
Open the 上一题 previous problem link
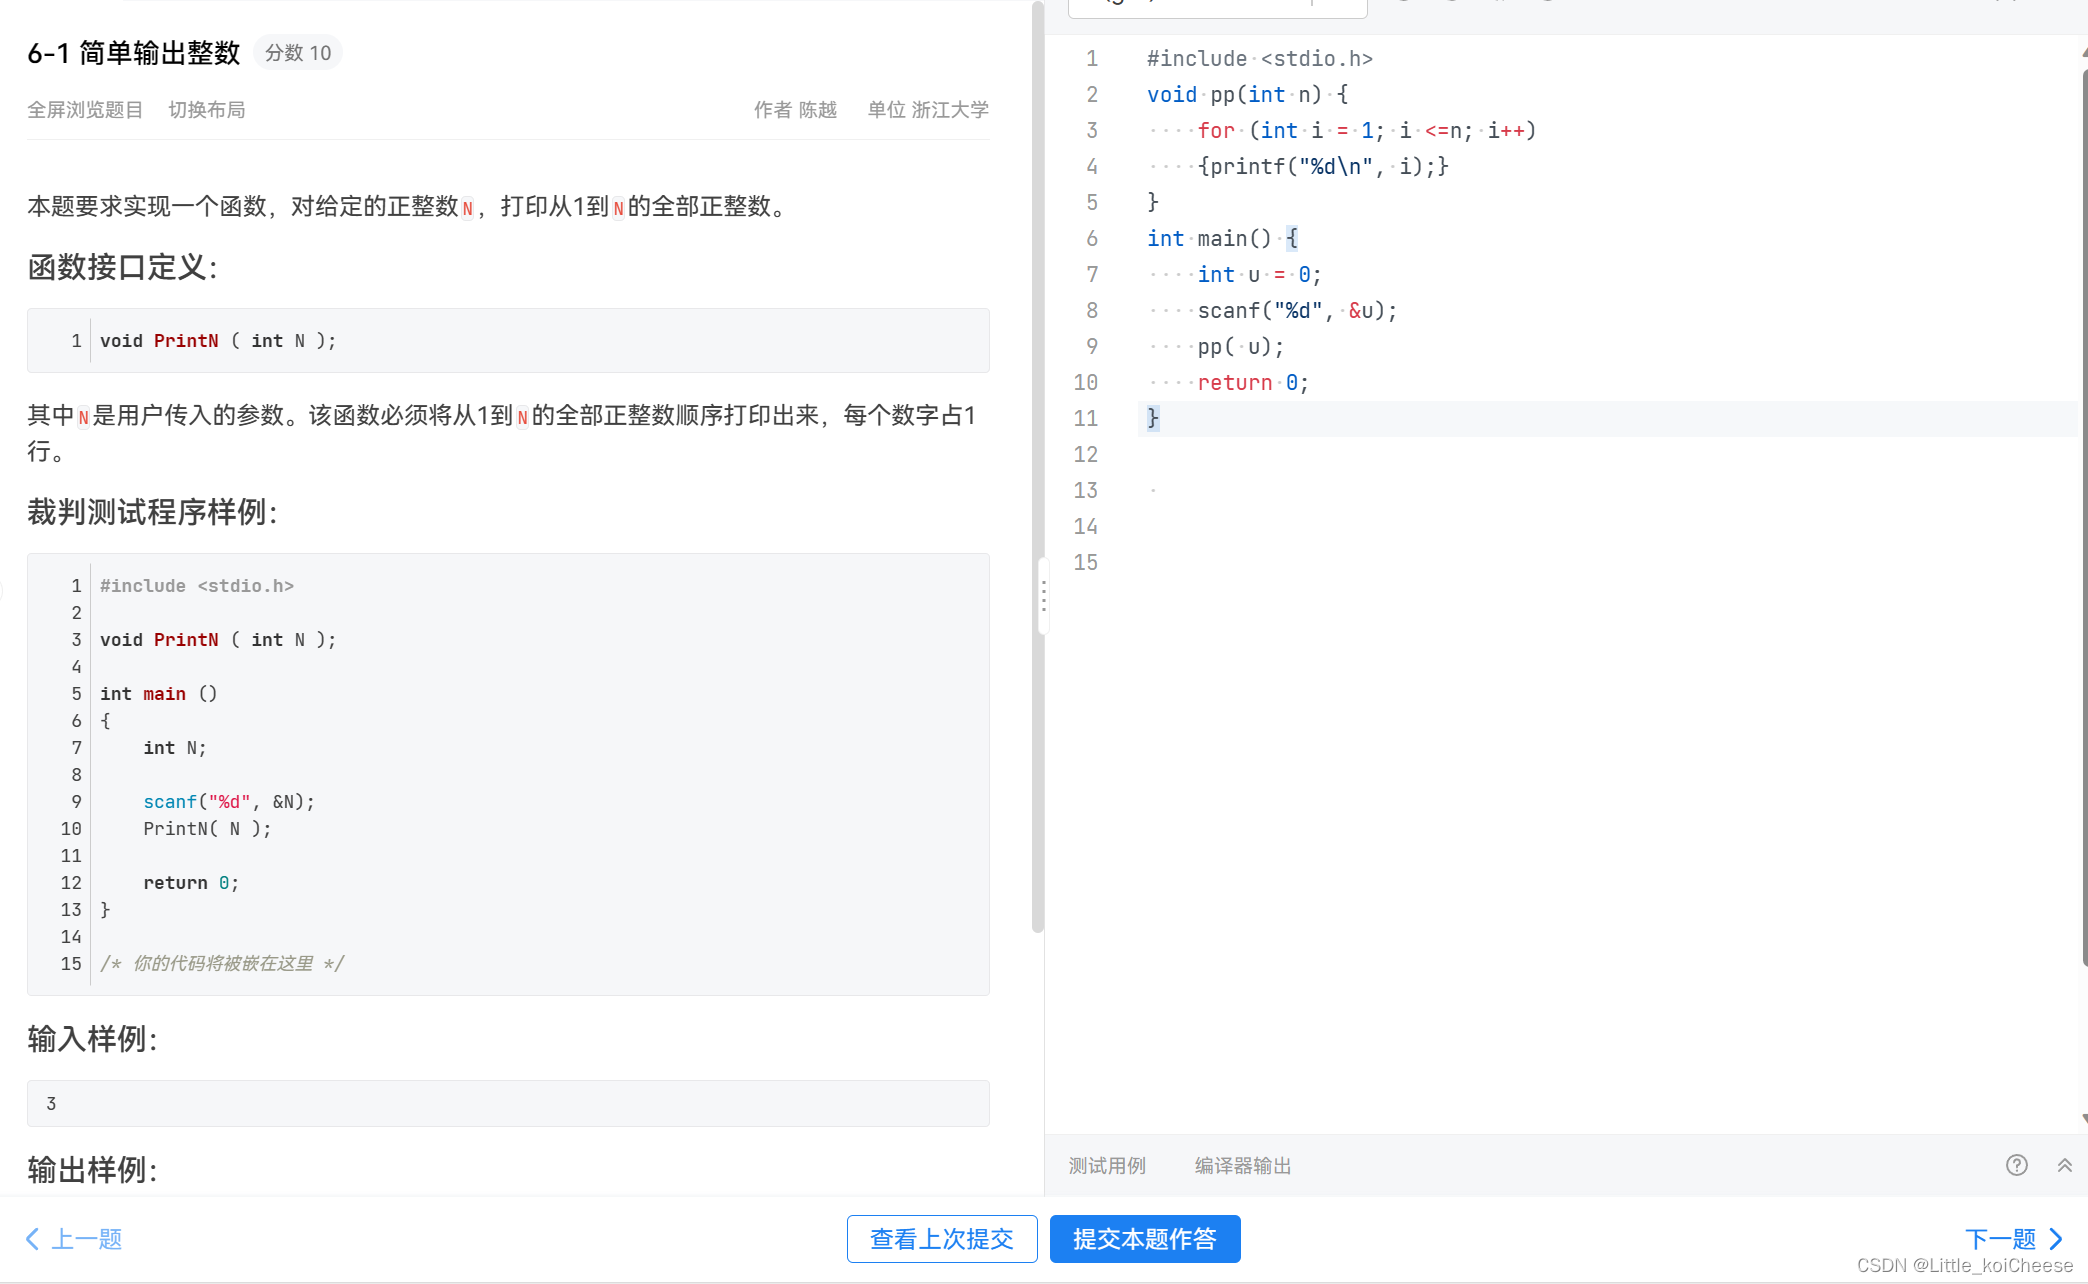87,1239
